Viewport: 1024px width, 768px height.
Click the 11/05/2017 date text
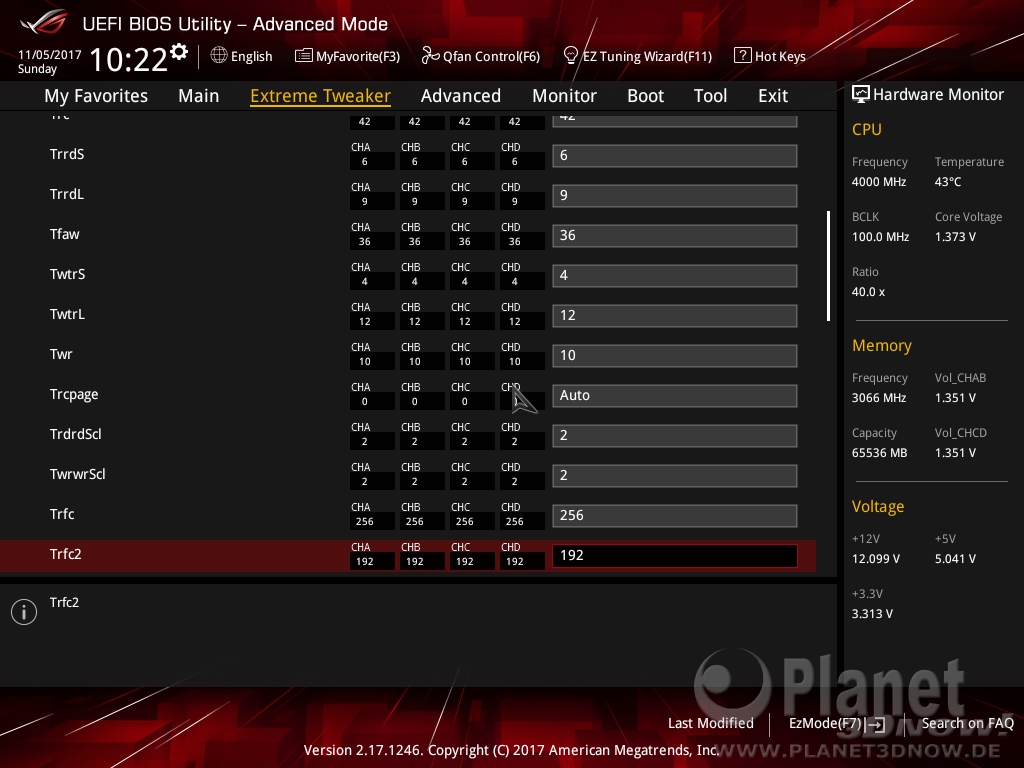pyautogui.click(x=50, y=55)
